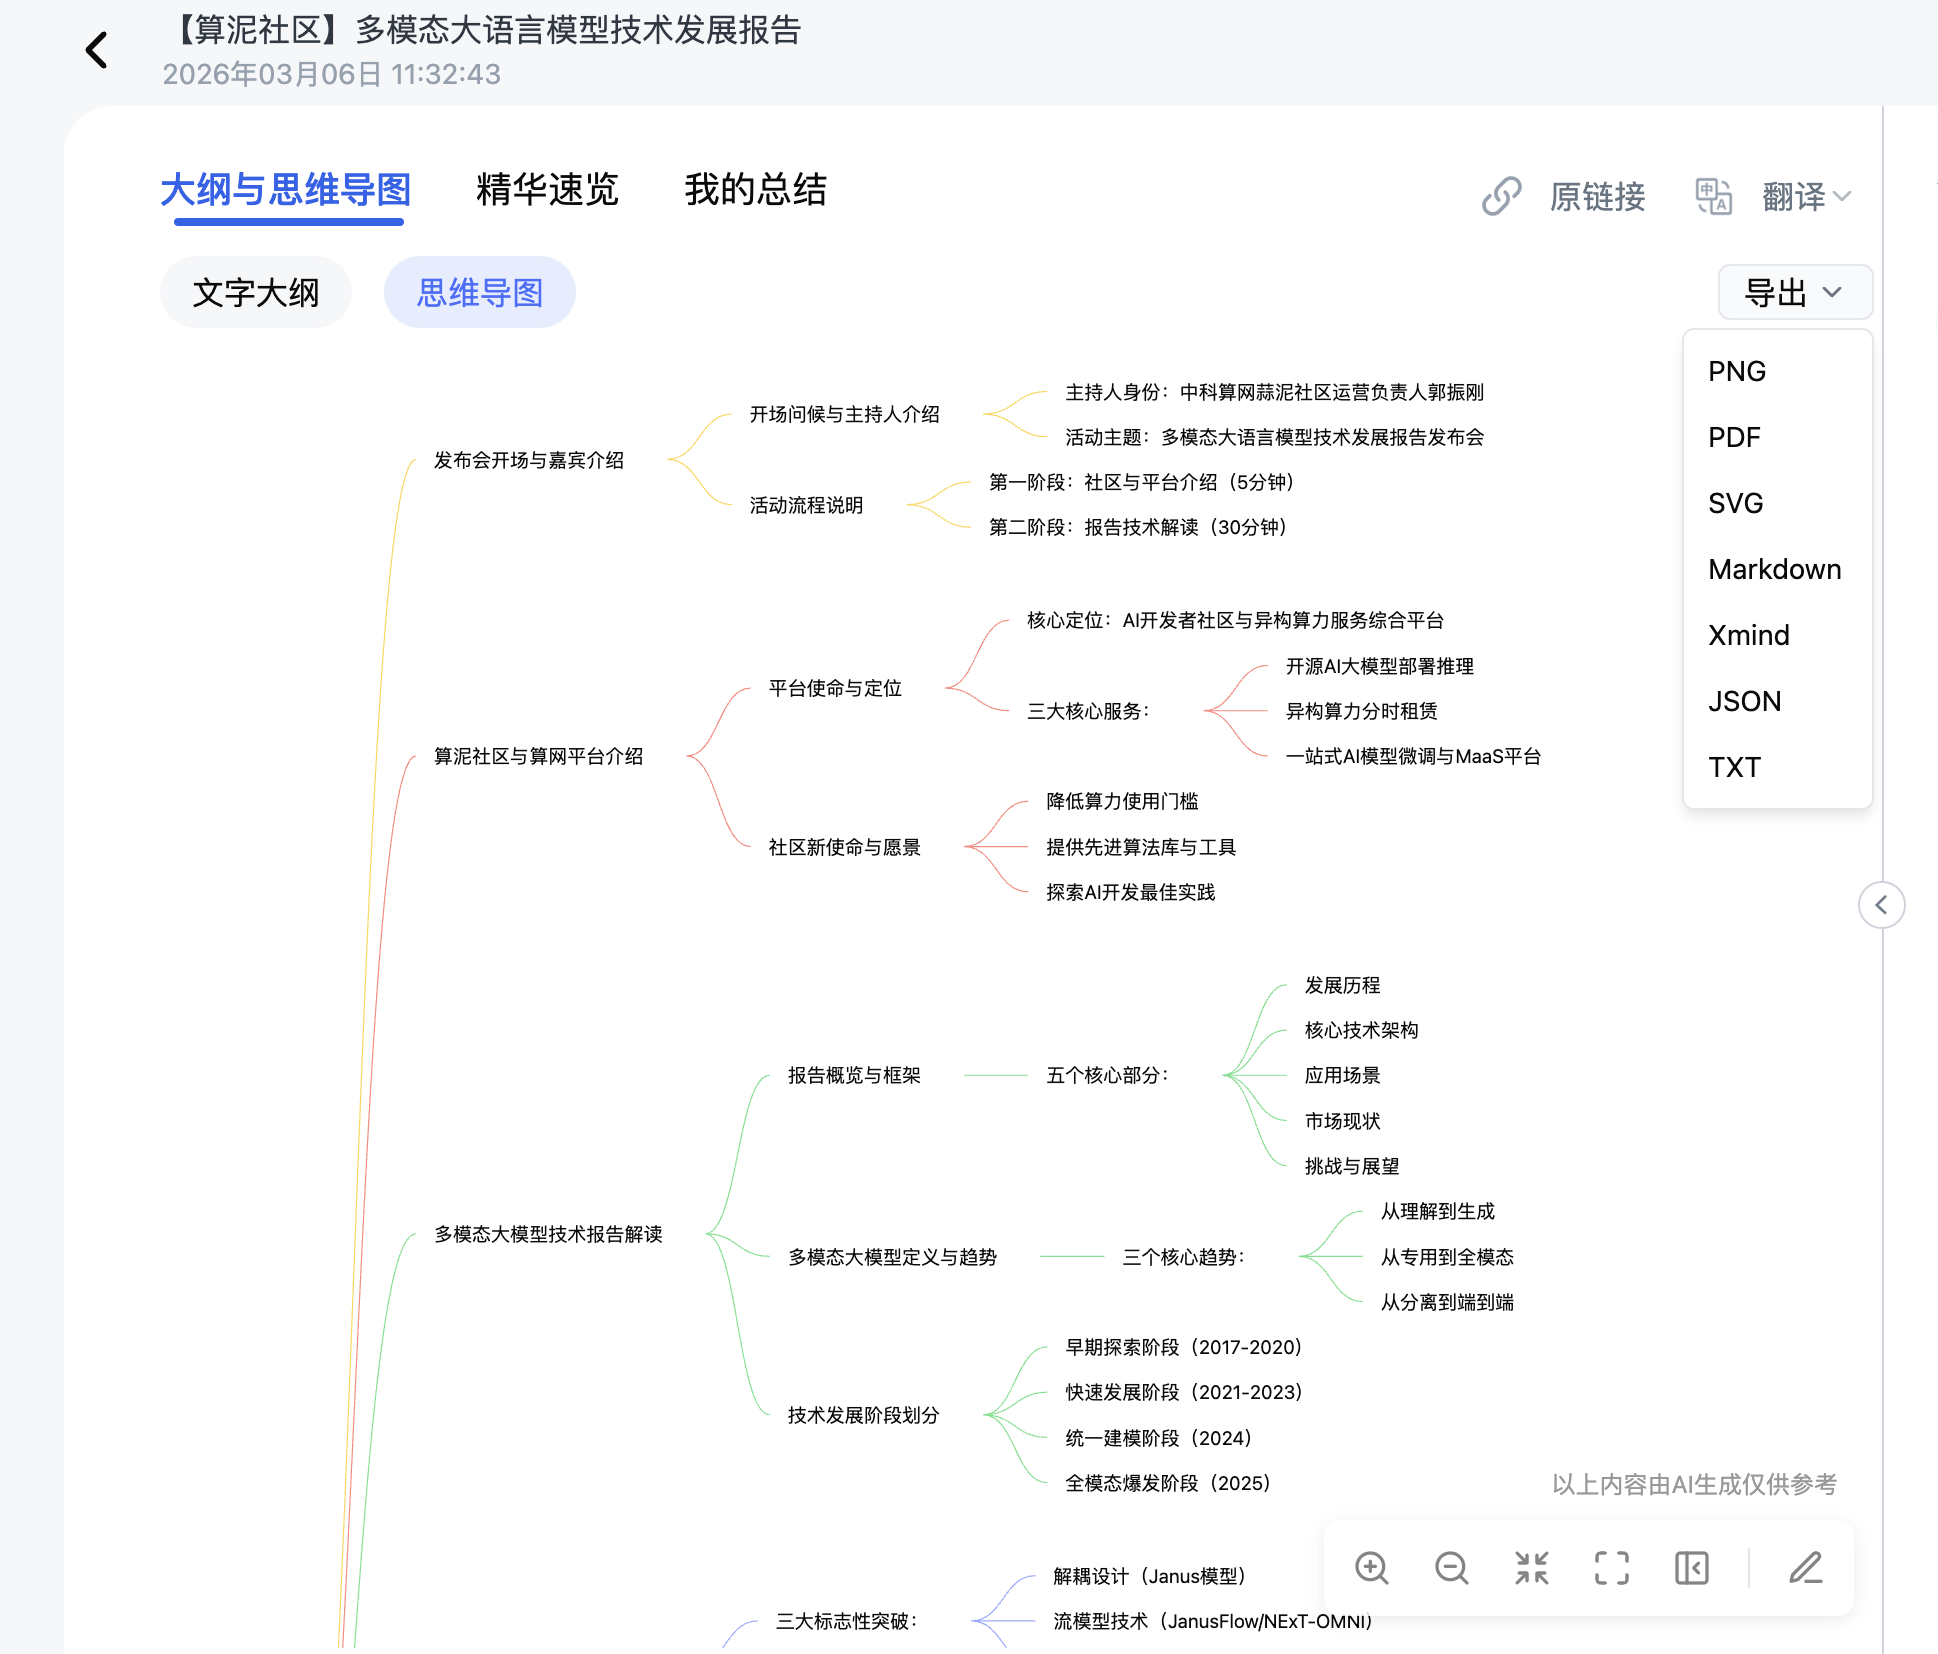This screenshot has width=1938, height=1654.
Task: Click node 五个核心部分
Action: point(1107,1075)
